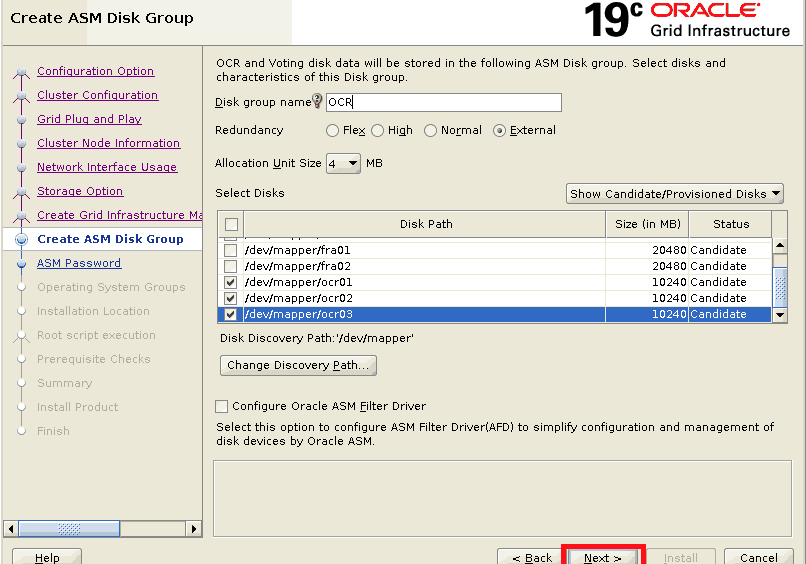Enable Configure Oracle ASM Filter Driver
This screenshot has width=806, height=564.
pyautogui.click(x=222, y=406)
